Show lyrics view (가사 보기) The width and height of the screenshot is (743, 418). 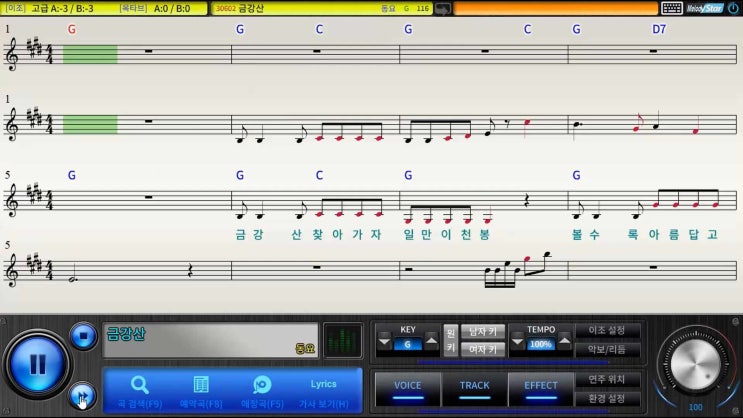tap(324, 393)
